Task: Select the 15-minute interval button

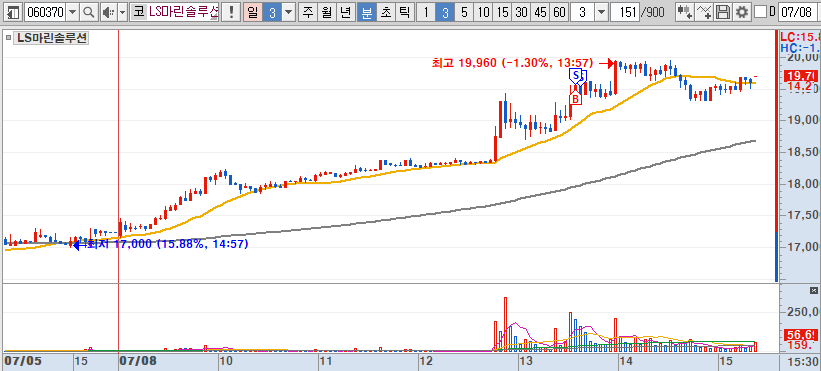Action: 502,12
